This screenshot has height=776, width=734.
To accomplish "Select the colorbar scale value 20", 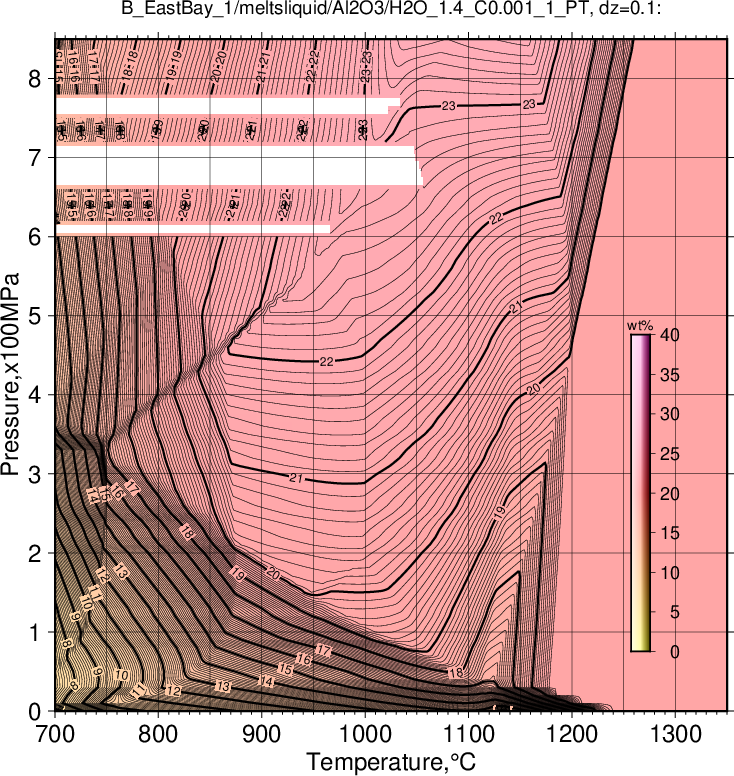I will 670,493.
